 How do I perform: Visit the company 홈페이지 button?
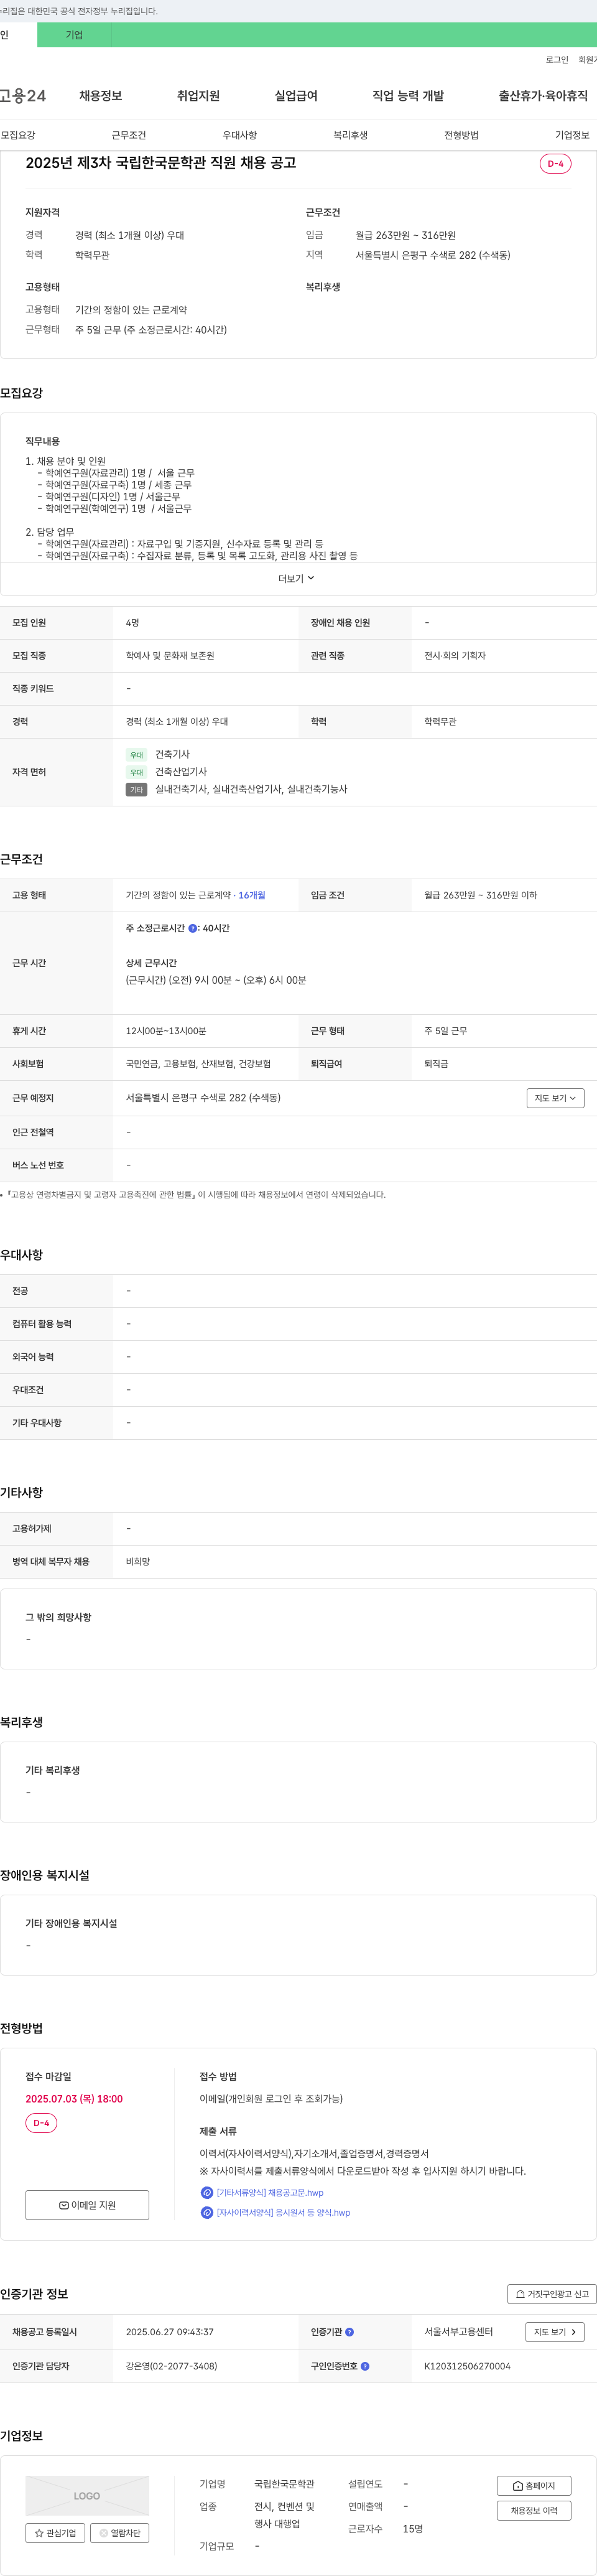coord(534,2486)
